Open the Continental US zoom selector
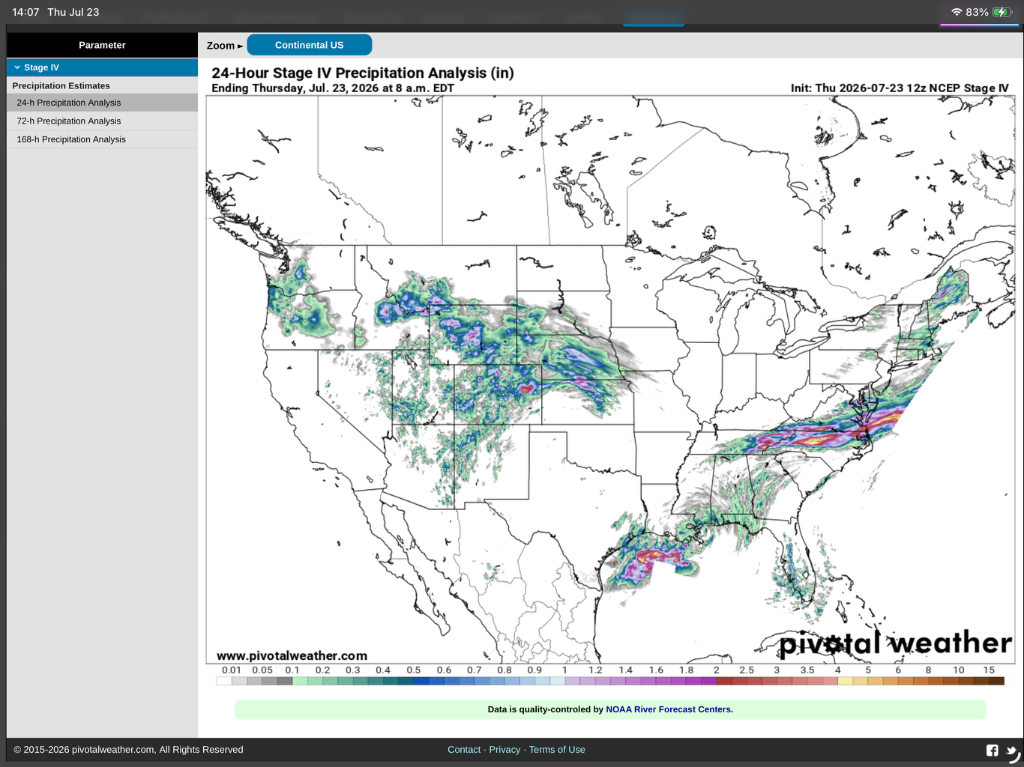Viewport: 1024px width, 767px height. (310, 45)
